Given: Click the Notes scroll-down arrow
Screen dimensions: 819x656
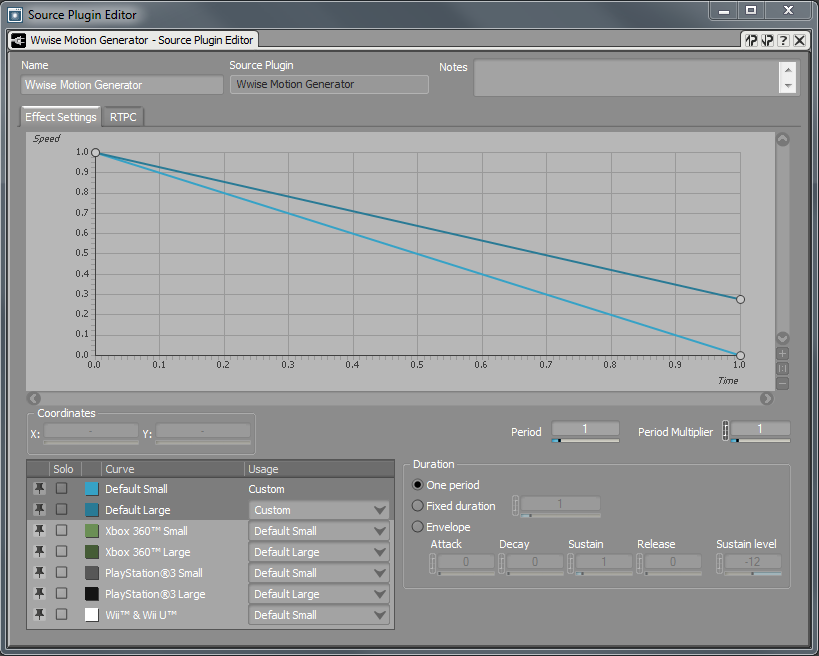Looking at the screenshot, I should click(x=788, y=86).
